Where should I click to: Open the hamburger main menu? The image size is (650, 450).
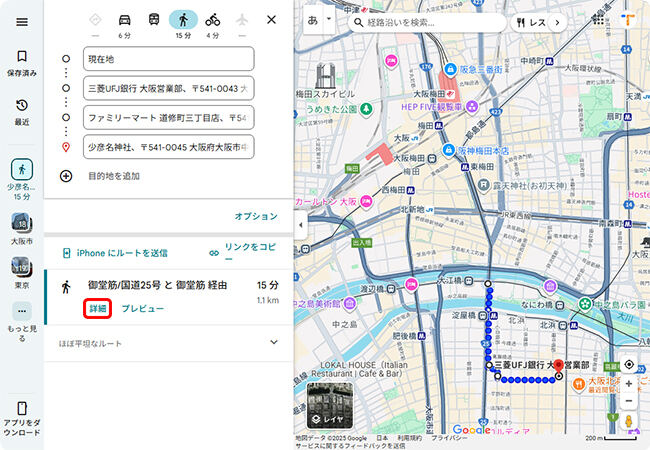22,22
